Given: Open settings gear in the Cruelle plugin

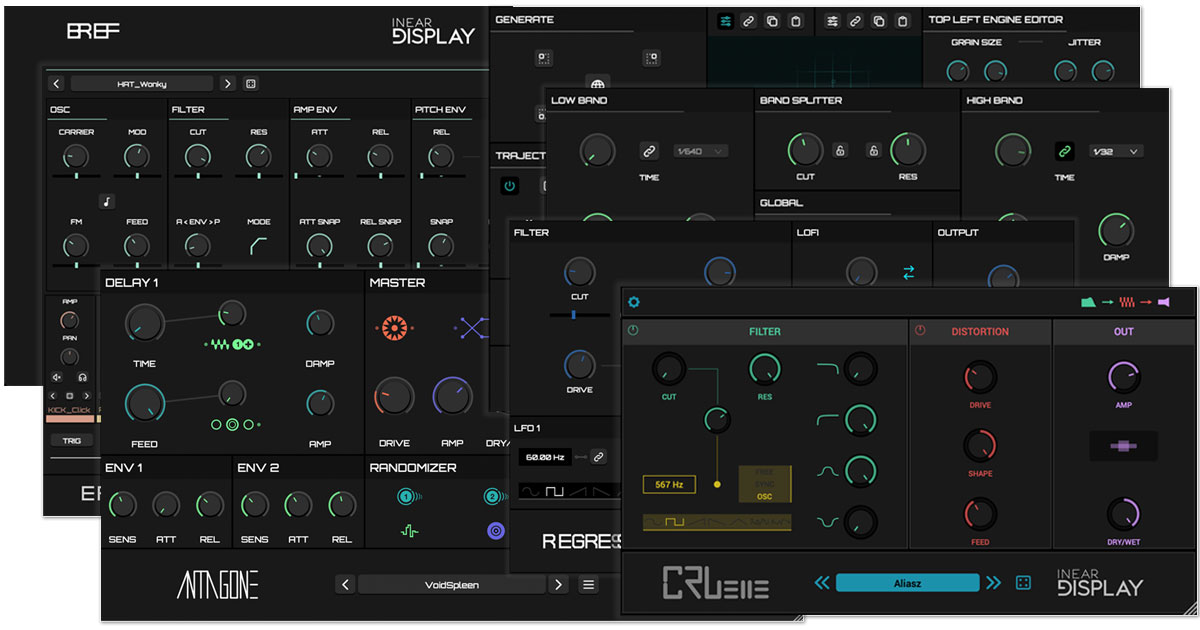Looking at the screenshot, I should point(633,302).
